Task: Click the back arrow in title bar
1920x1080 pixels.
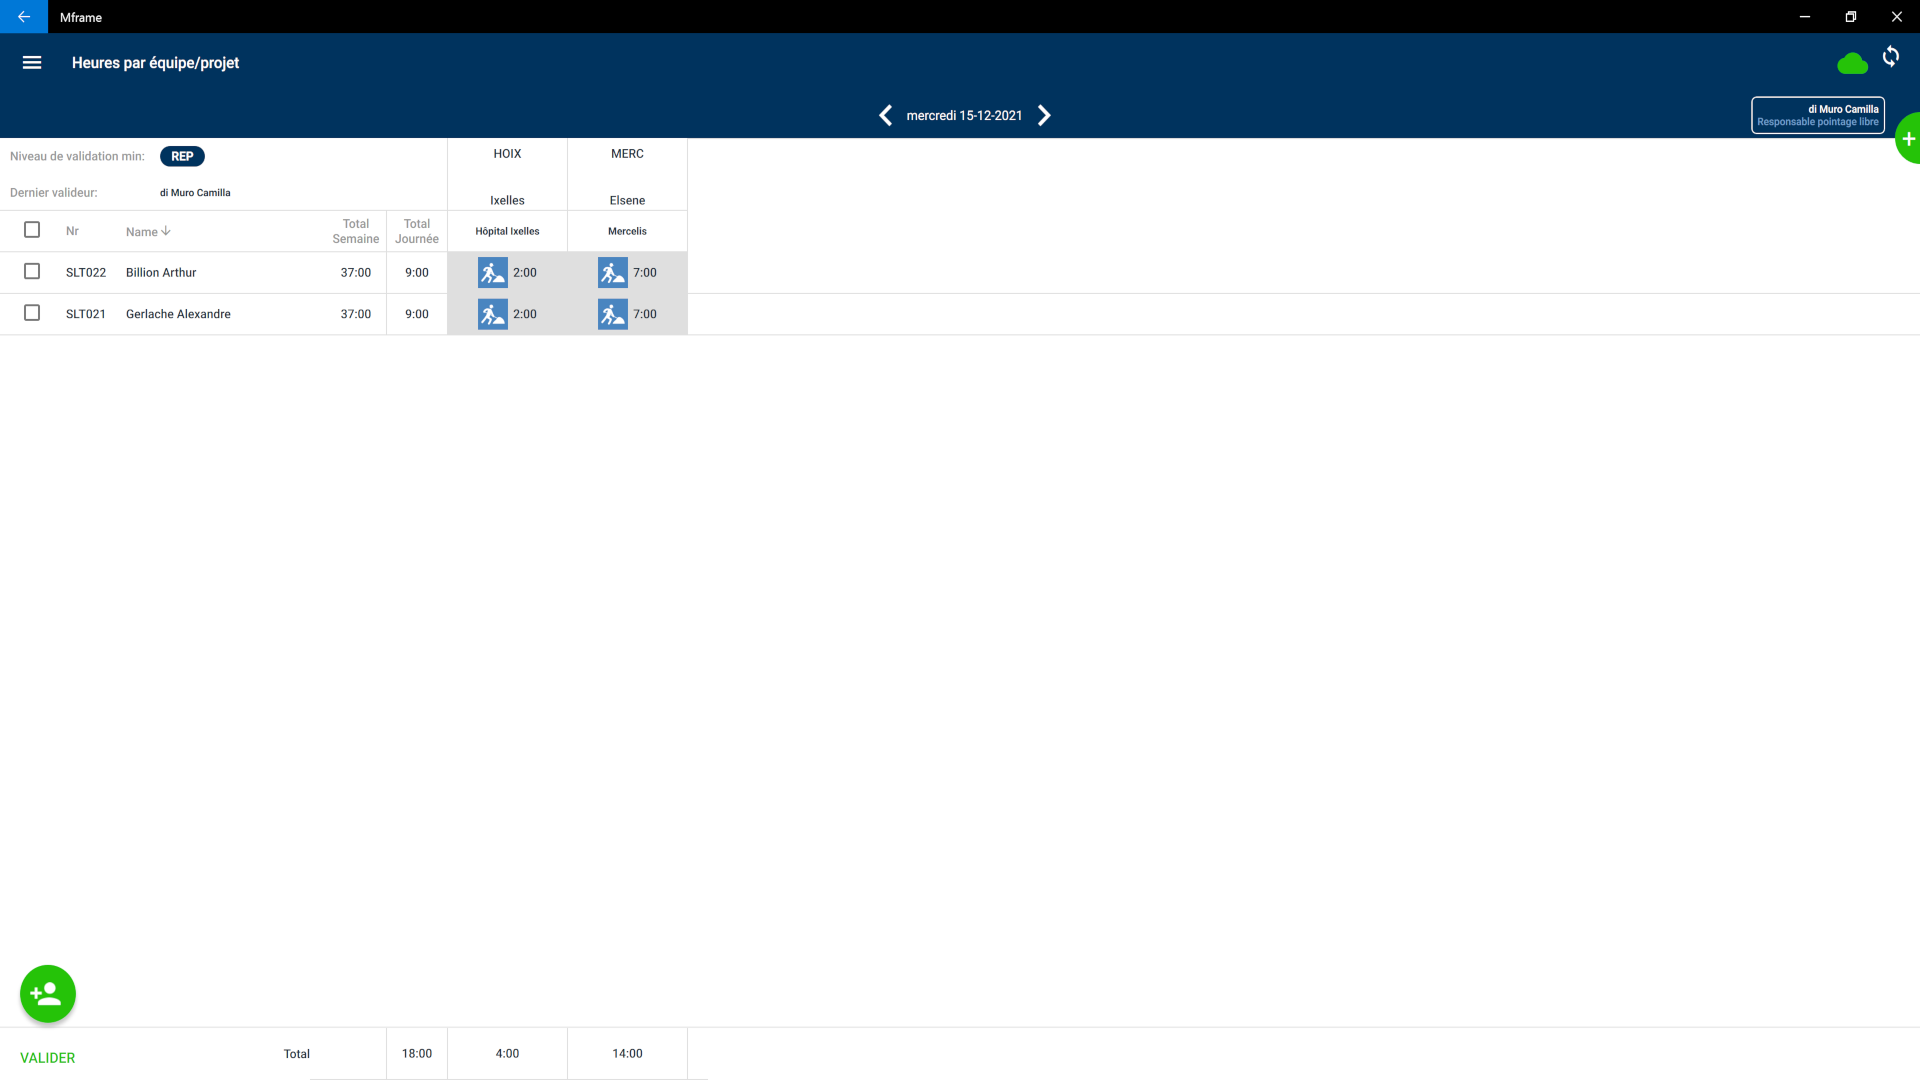Action: (x=24, y=17)
